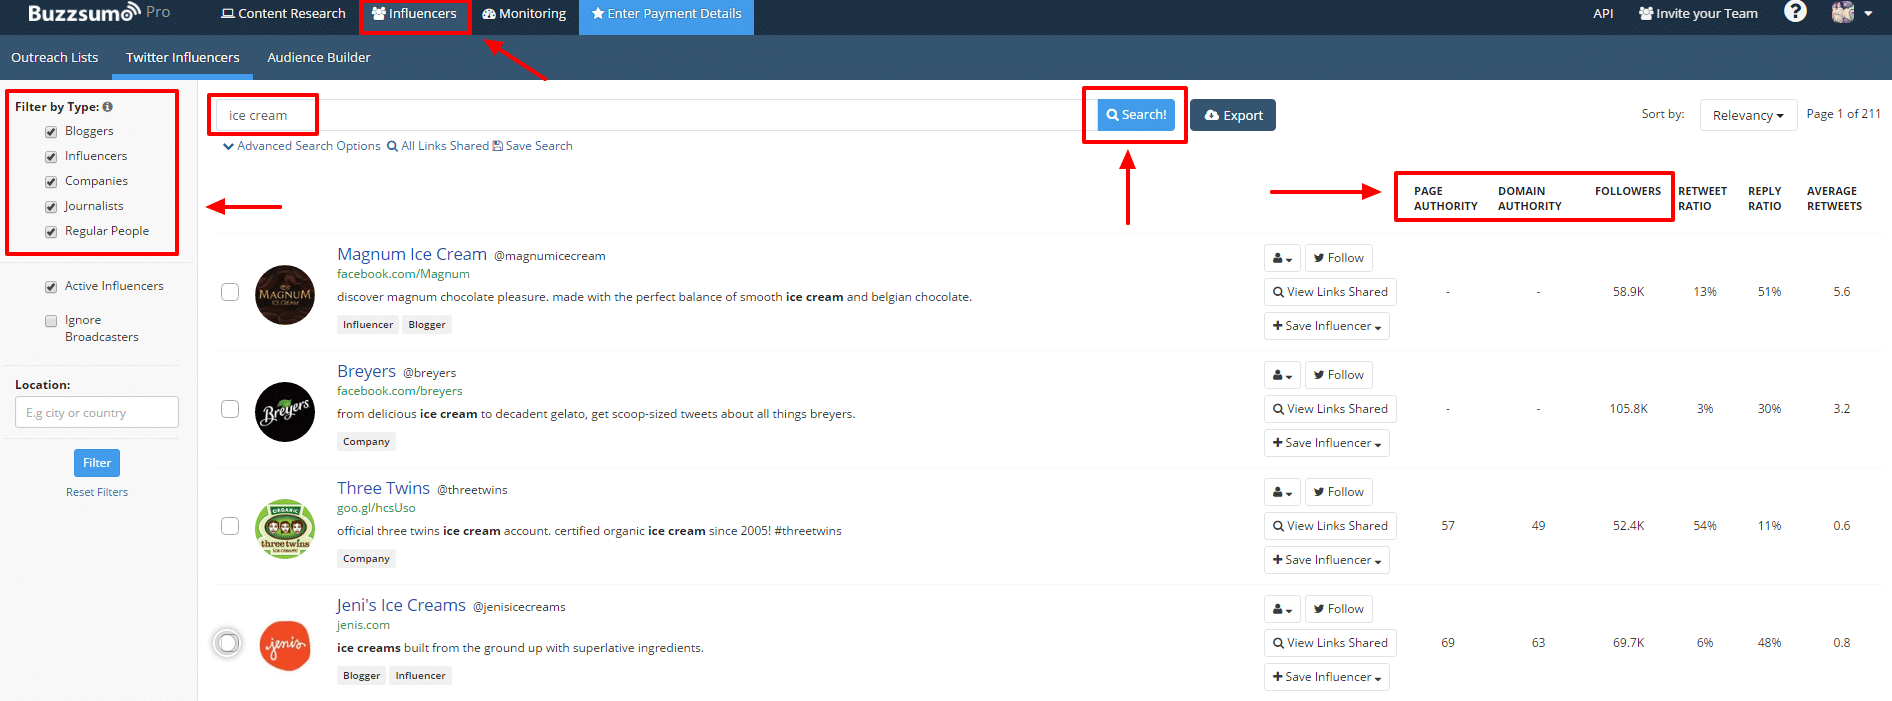The image size is (1892, 701).
Task: Click Invite your Team
Action: (1698, 14)
